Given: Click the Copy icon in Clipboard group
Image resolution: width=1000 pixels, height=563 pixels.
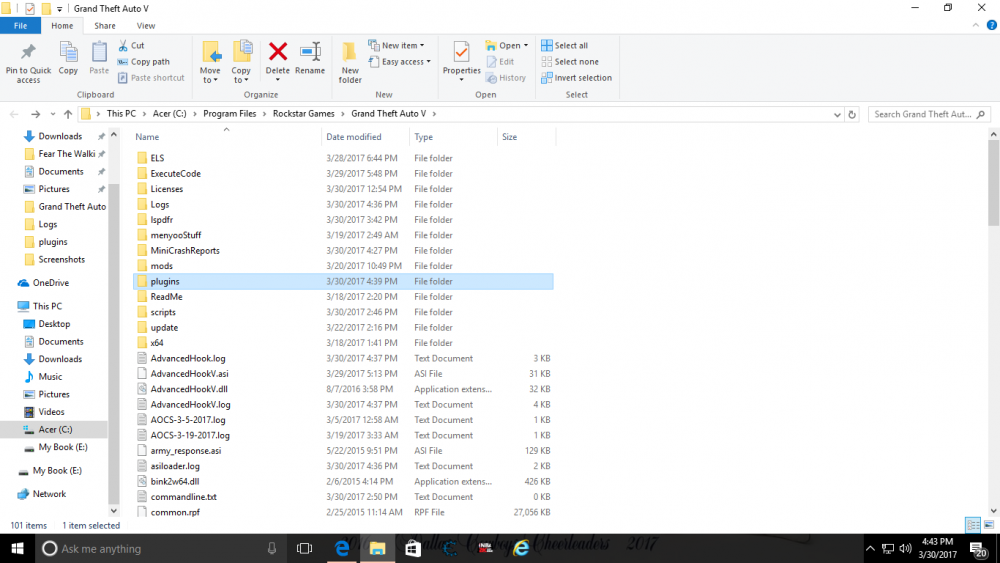Looking at the screenshot, I should [x=68, y=52].
